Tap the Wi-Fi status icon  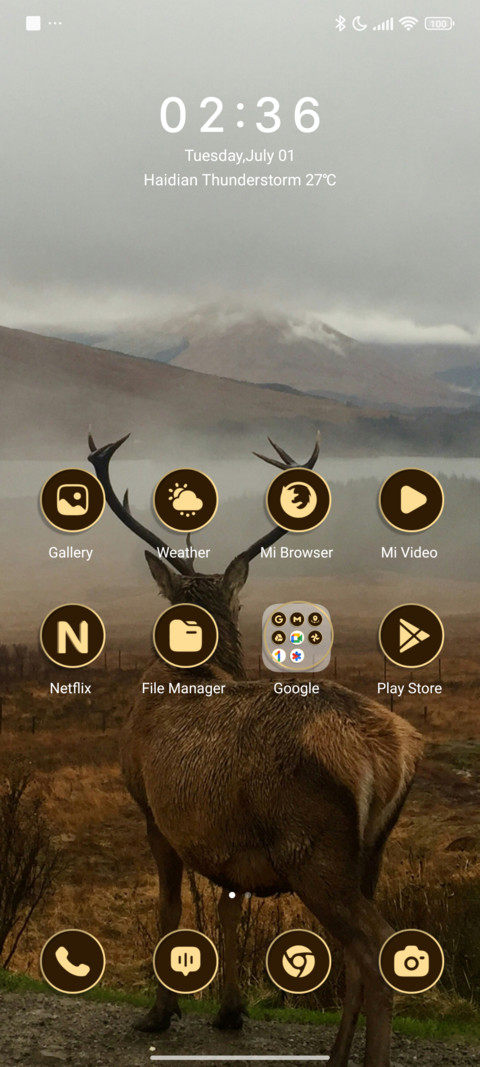click(409, 24)
